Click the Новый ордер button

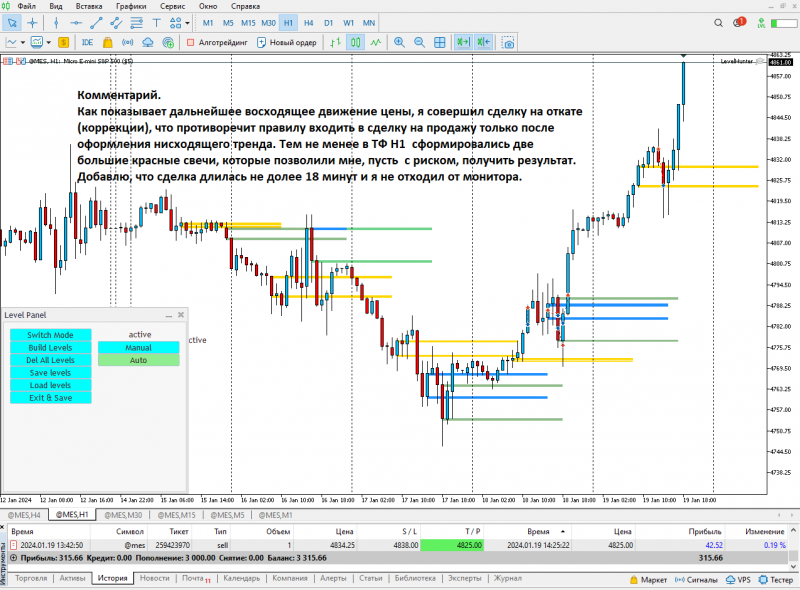(x=287, y=42)
